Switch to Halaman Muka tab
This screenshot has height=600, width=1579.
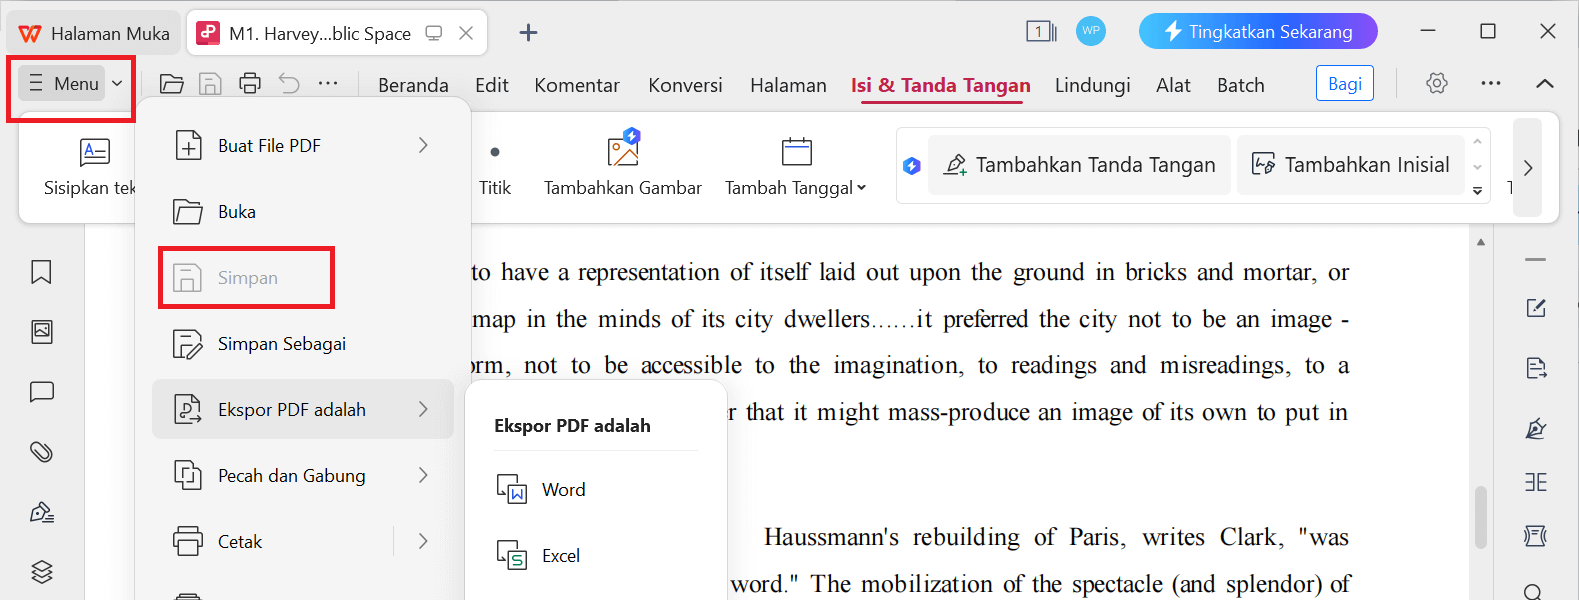[94, 33]
